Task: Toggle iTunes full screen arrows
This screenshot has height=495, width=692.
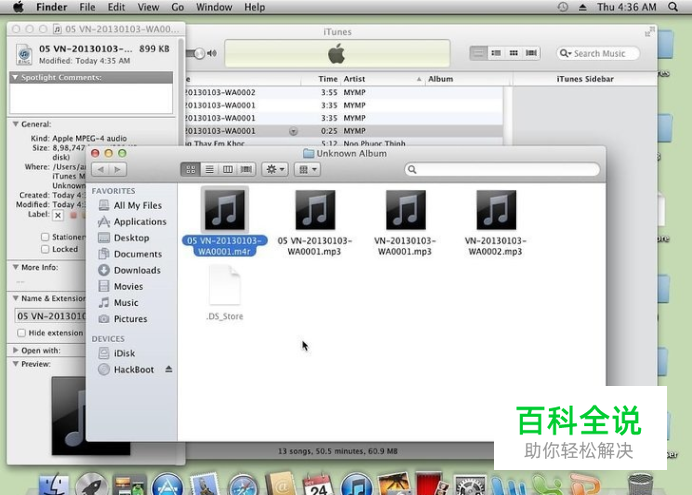Action: click(x=649, y=32)
